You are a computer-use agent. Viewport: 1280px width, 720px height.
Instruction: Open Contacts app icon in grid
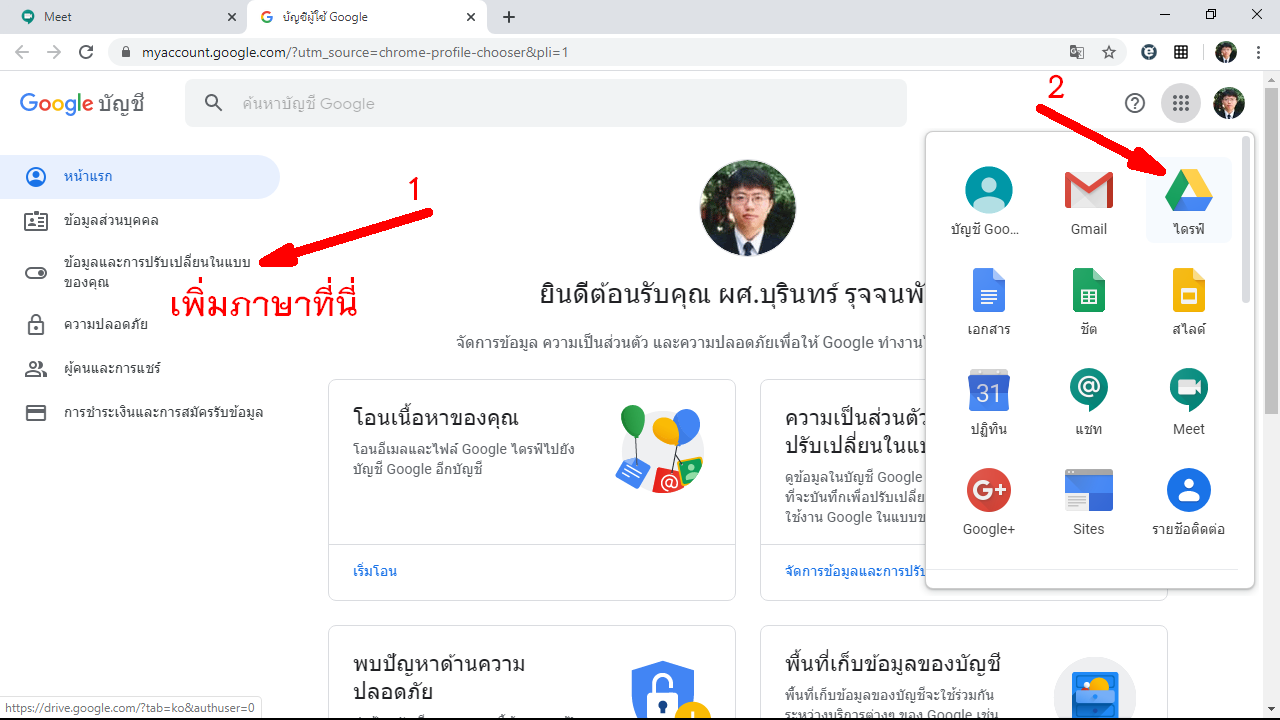coord(1188,500)
